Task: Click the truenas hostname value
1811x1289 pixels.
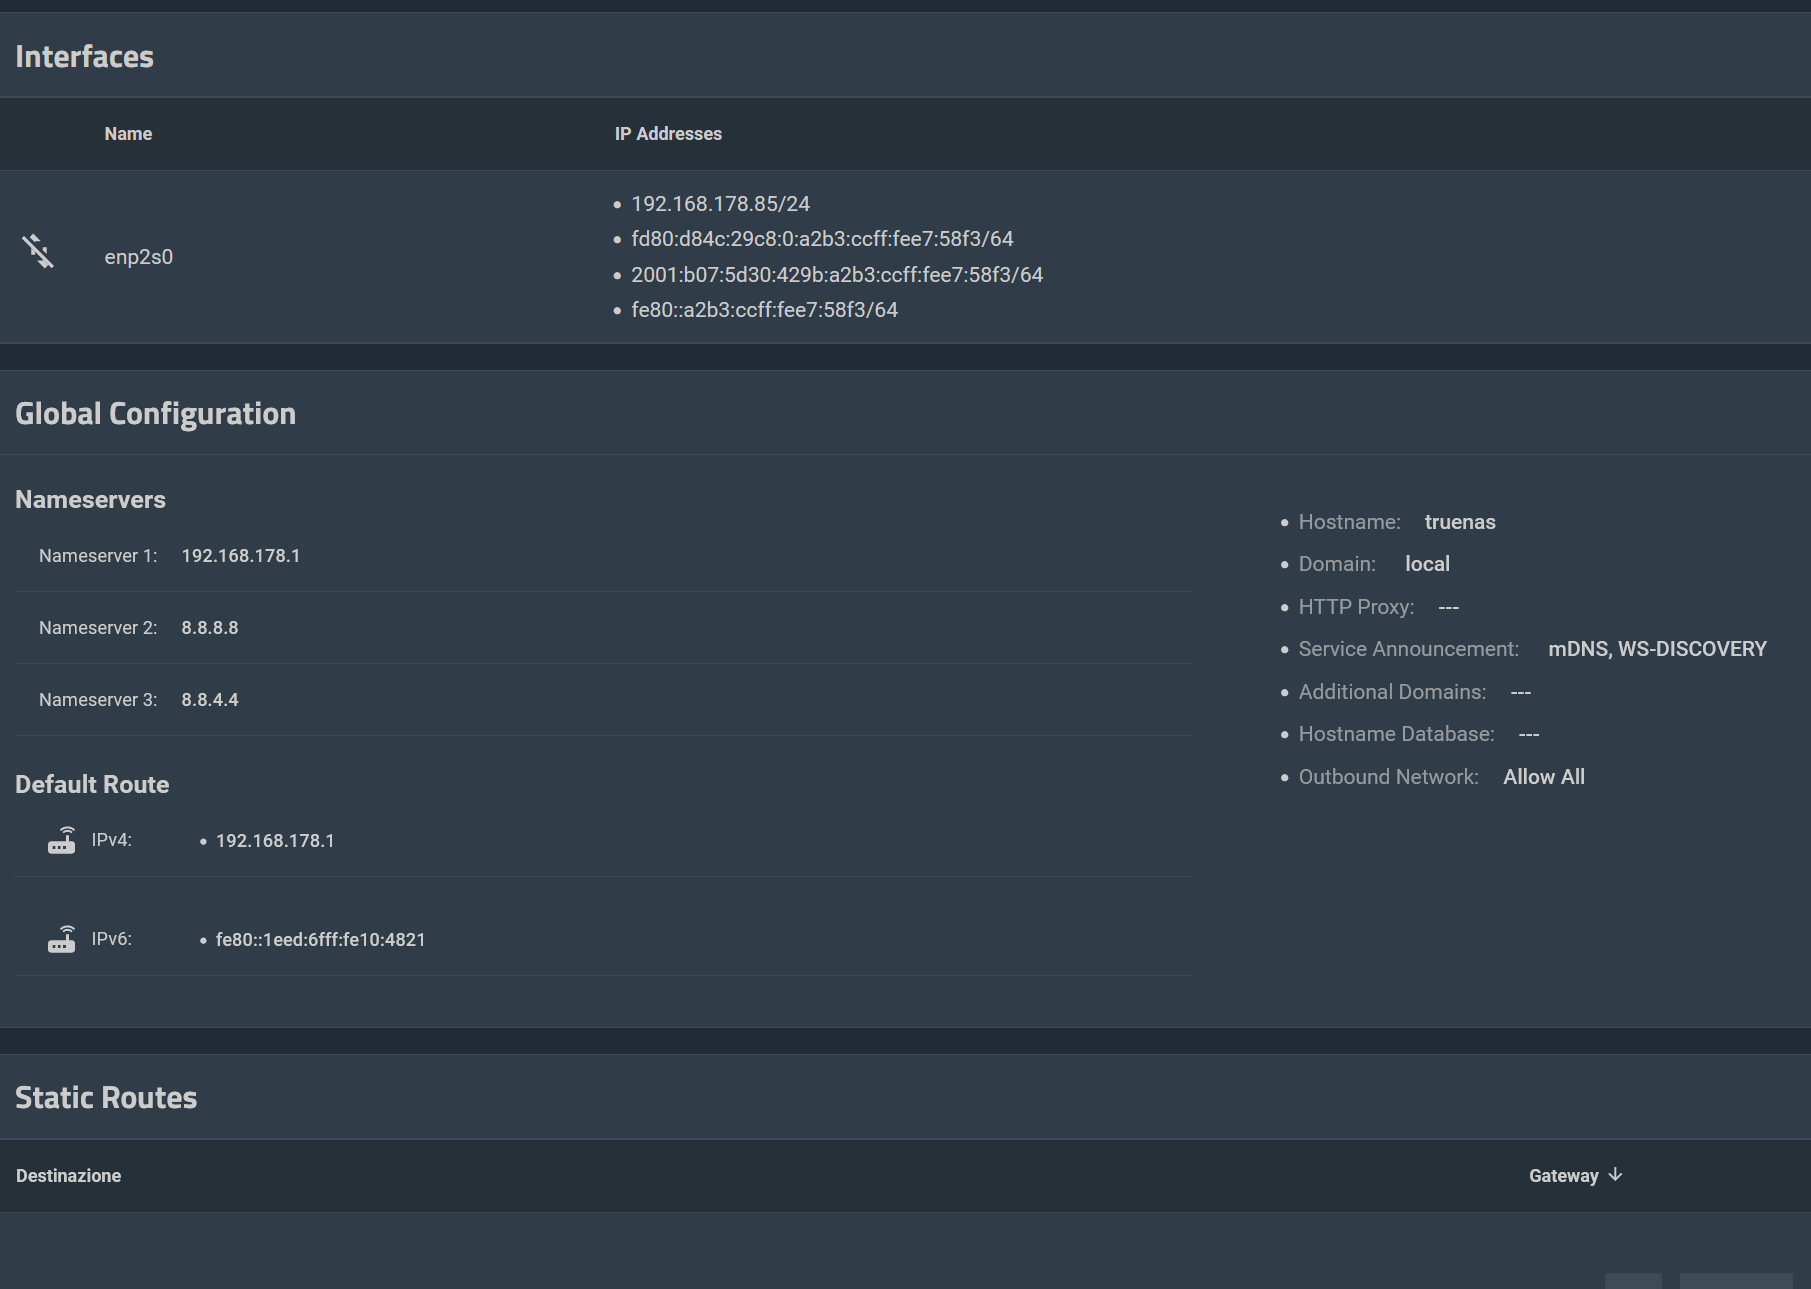Action: coord(1459,522)
